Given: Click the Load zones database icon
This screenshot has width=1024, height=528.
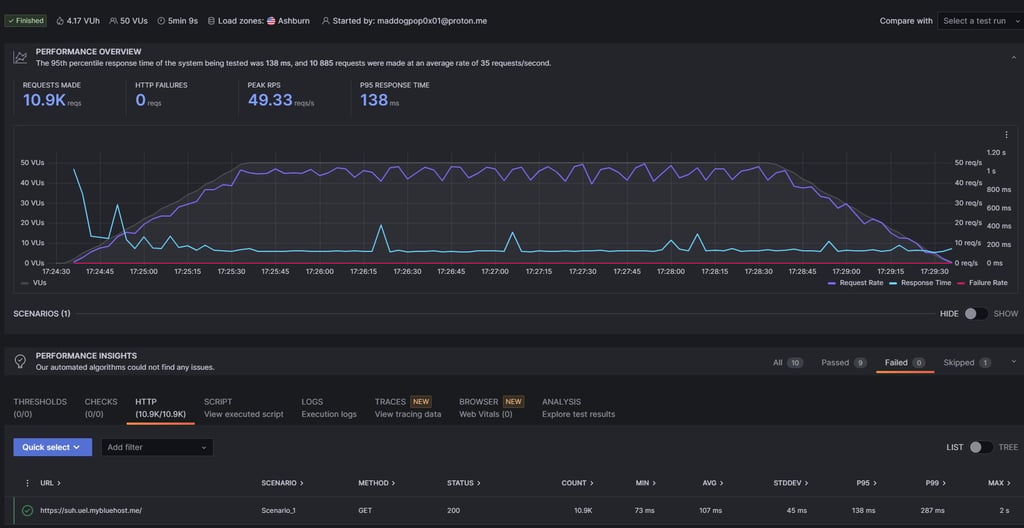Looking at the screenshot, I should (x=211, y=21).
